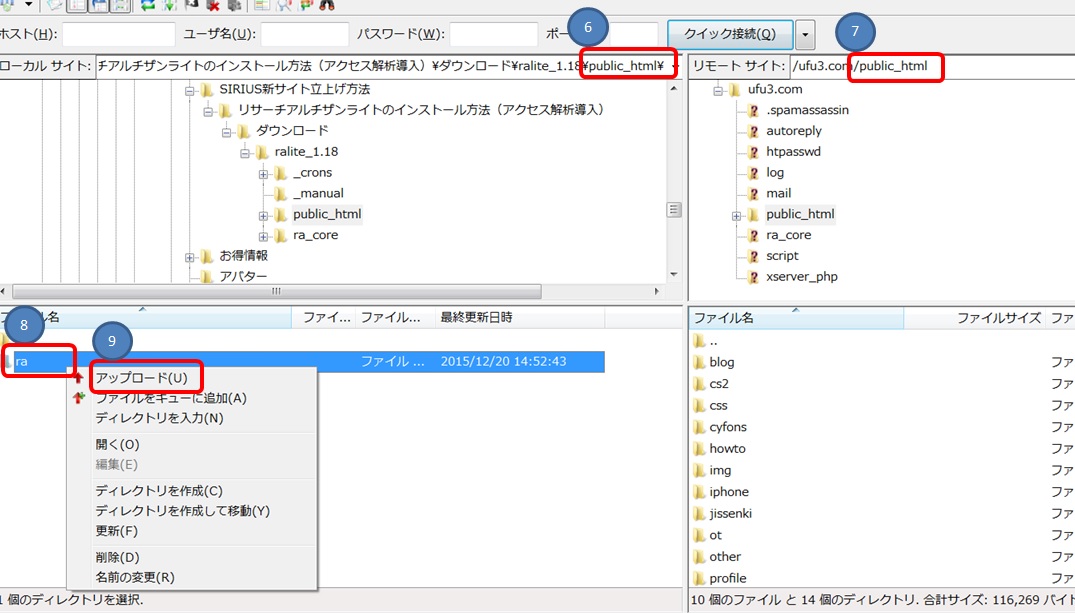The image size is (1075, 613).
Task: Toggle the transfer queue display button
Action: tap(120, 5)
